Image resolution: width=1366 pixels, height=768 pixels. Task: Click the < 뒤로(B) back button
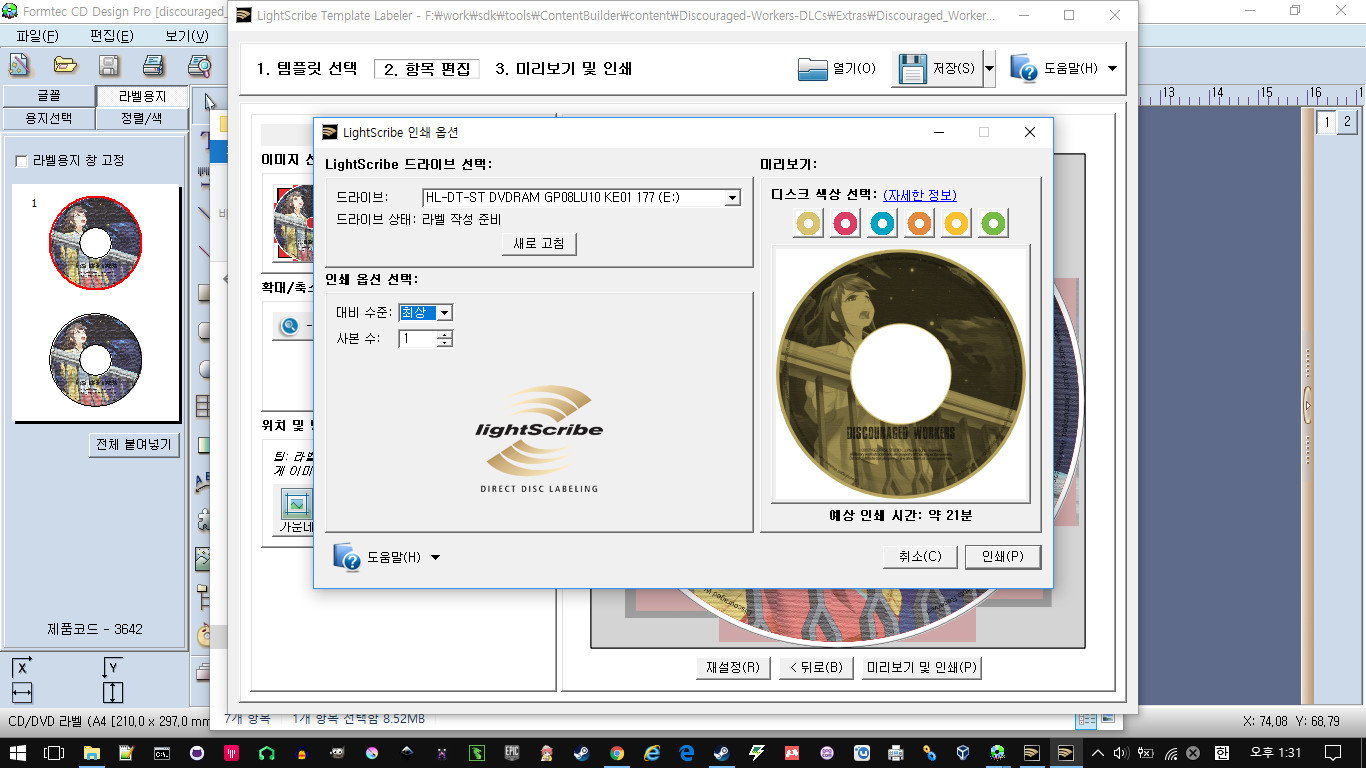click(x=816, y=668)
